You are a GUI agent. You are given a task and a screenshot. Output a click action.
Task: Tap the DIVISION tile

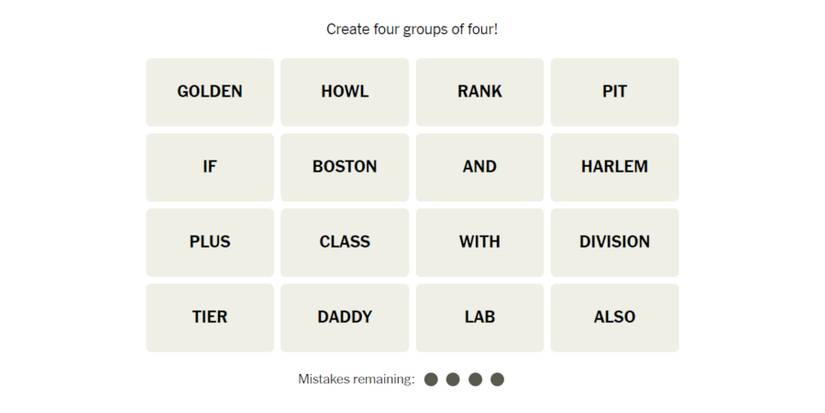[615, 242]
